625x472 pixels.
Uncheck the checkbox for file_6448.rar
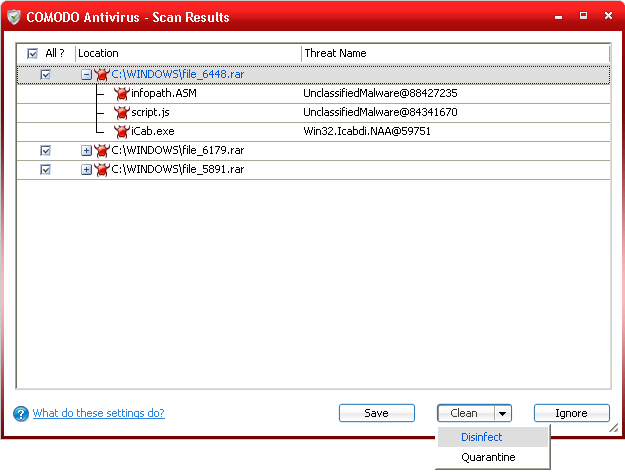(x=45, y=75)
